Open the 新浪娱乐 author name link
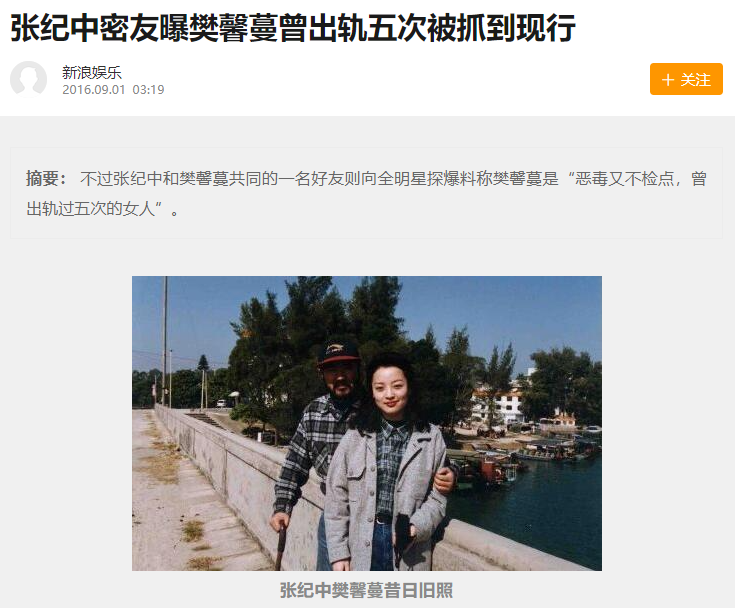The height and width of the screenshot is (608, 735). 92,73
